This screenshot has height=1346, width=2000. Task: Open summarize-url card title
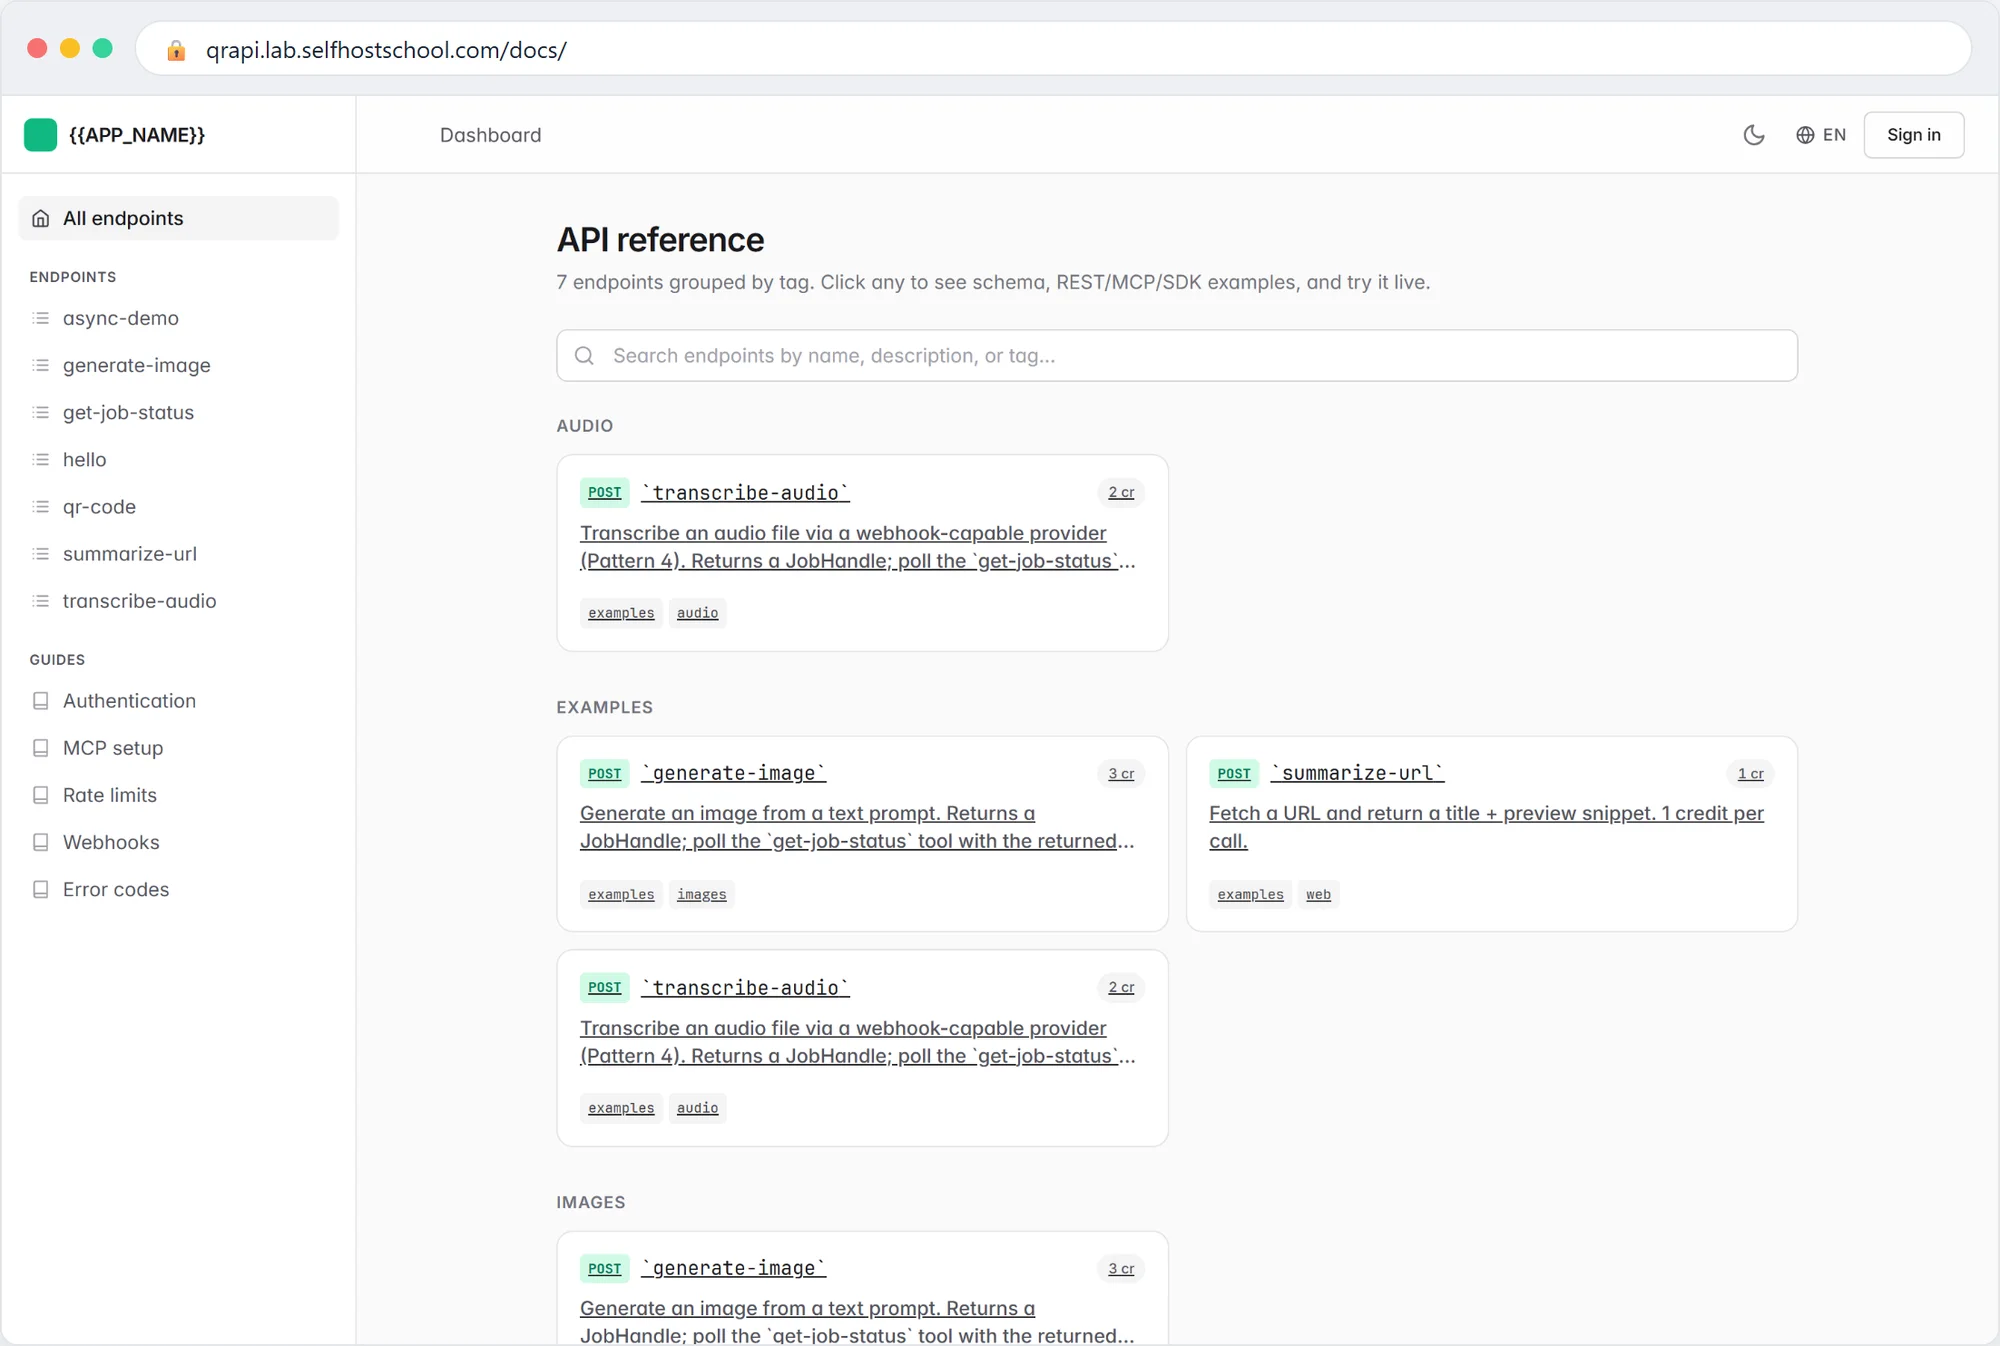(1357, 773)
